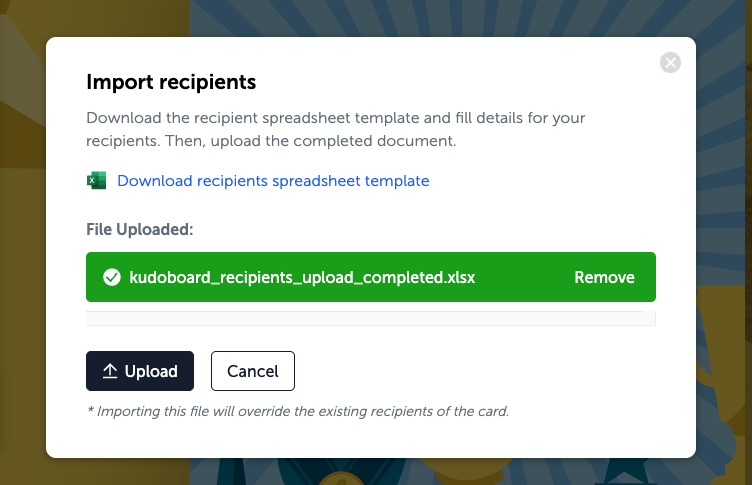The width and height of the screenshot is (752, 485).
Task: Click the empty bar beneath the uploaded file
Action: pos(371,319)
